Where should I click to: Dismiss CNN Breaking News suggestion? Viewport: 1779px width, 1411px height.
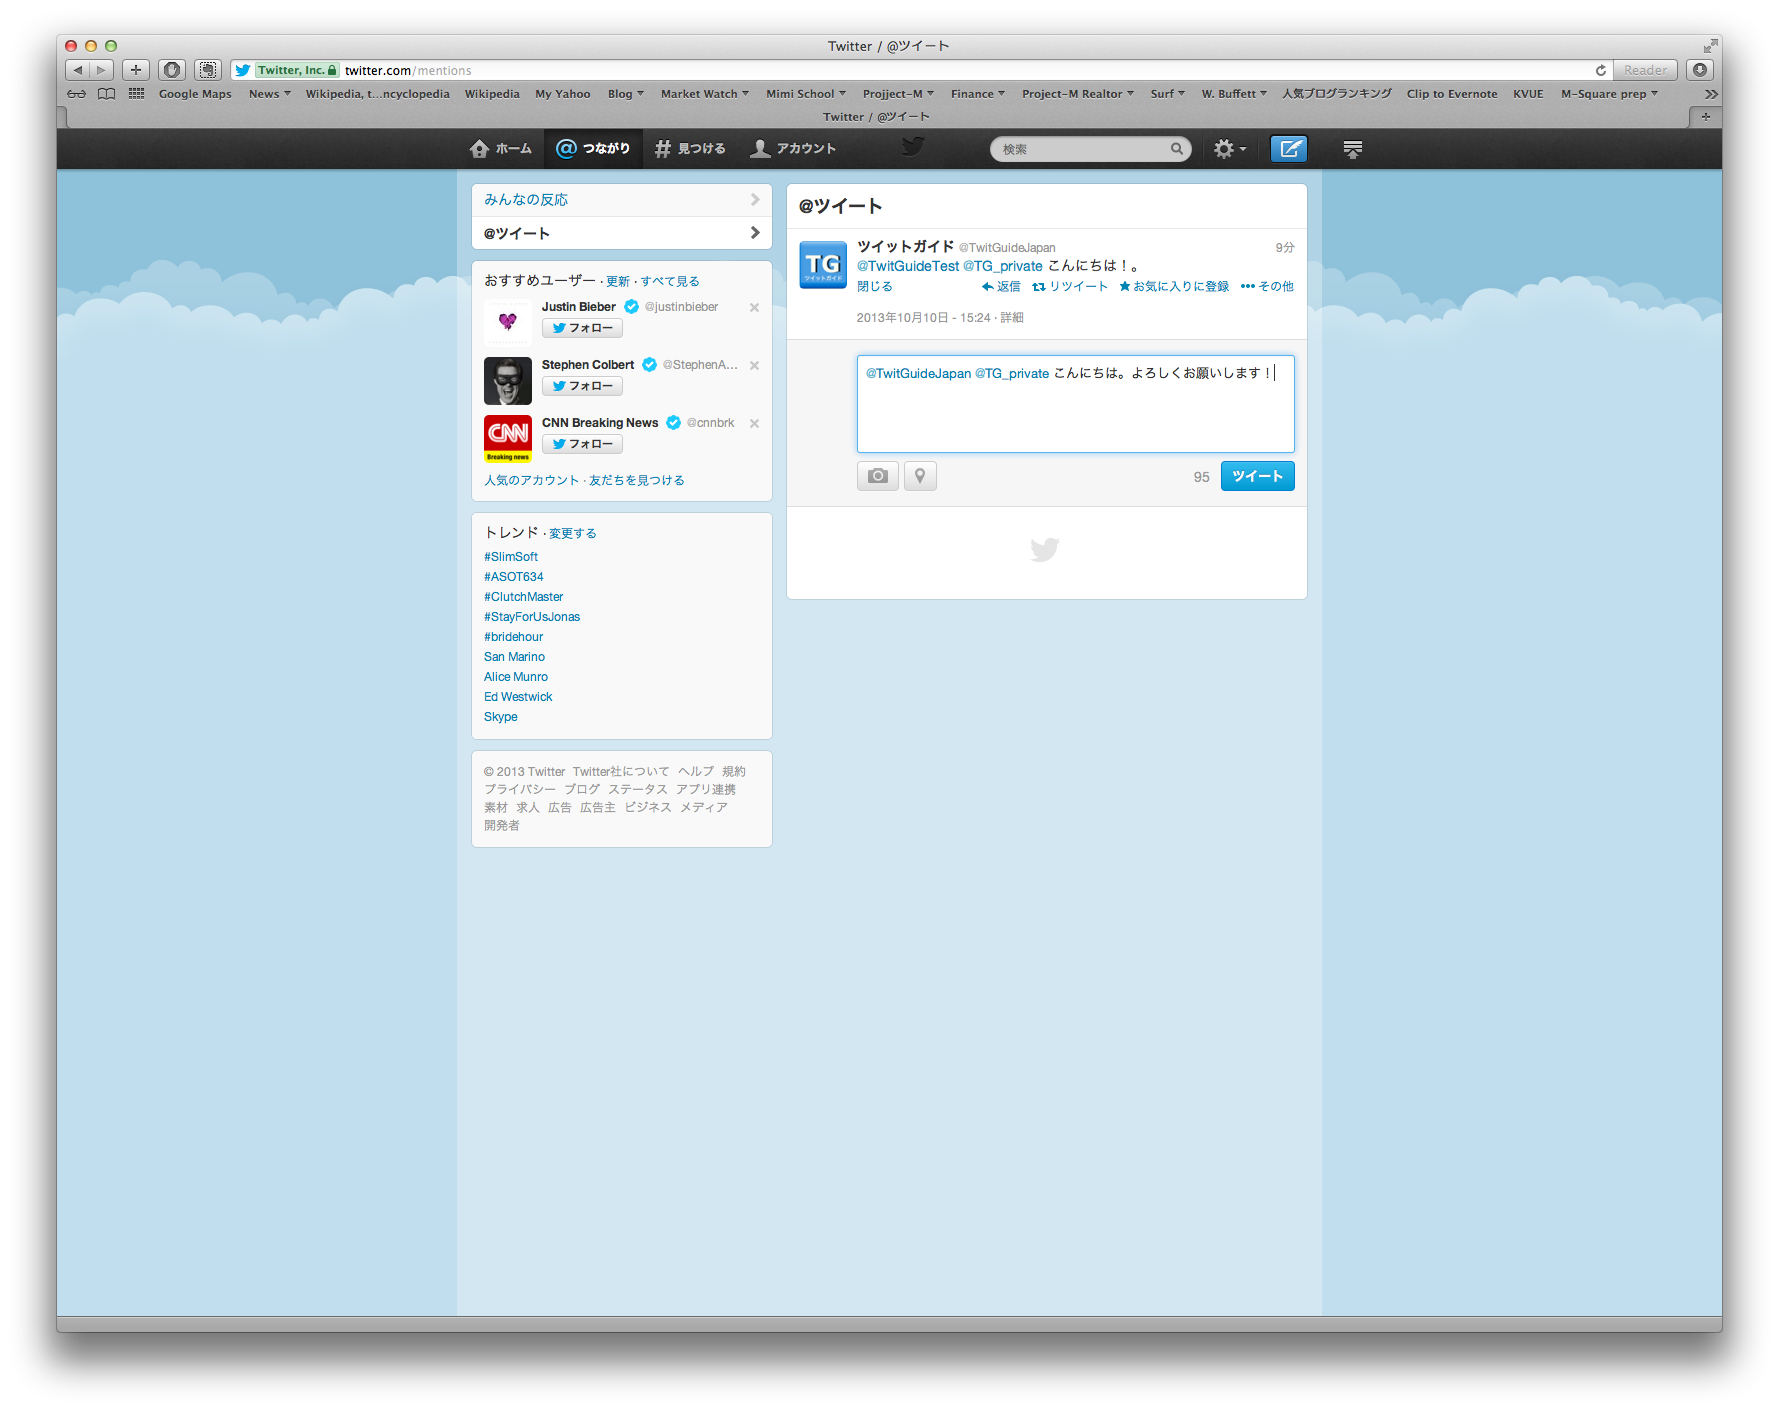pos(755,424)
